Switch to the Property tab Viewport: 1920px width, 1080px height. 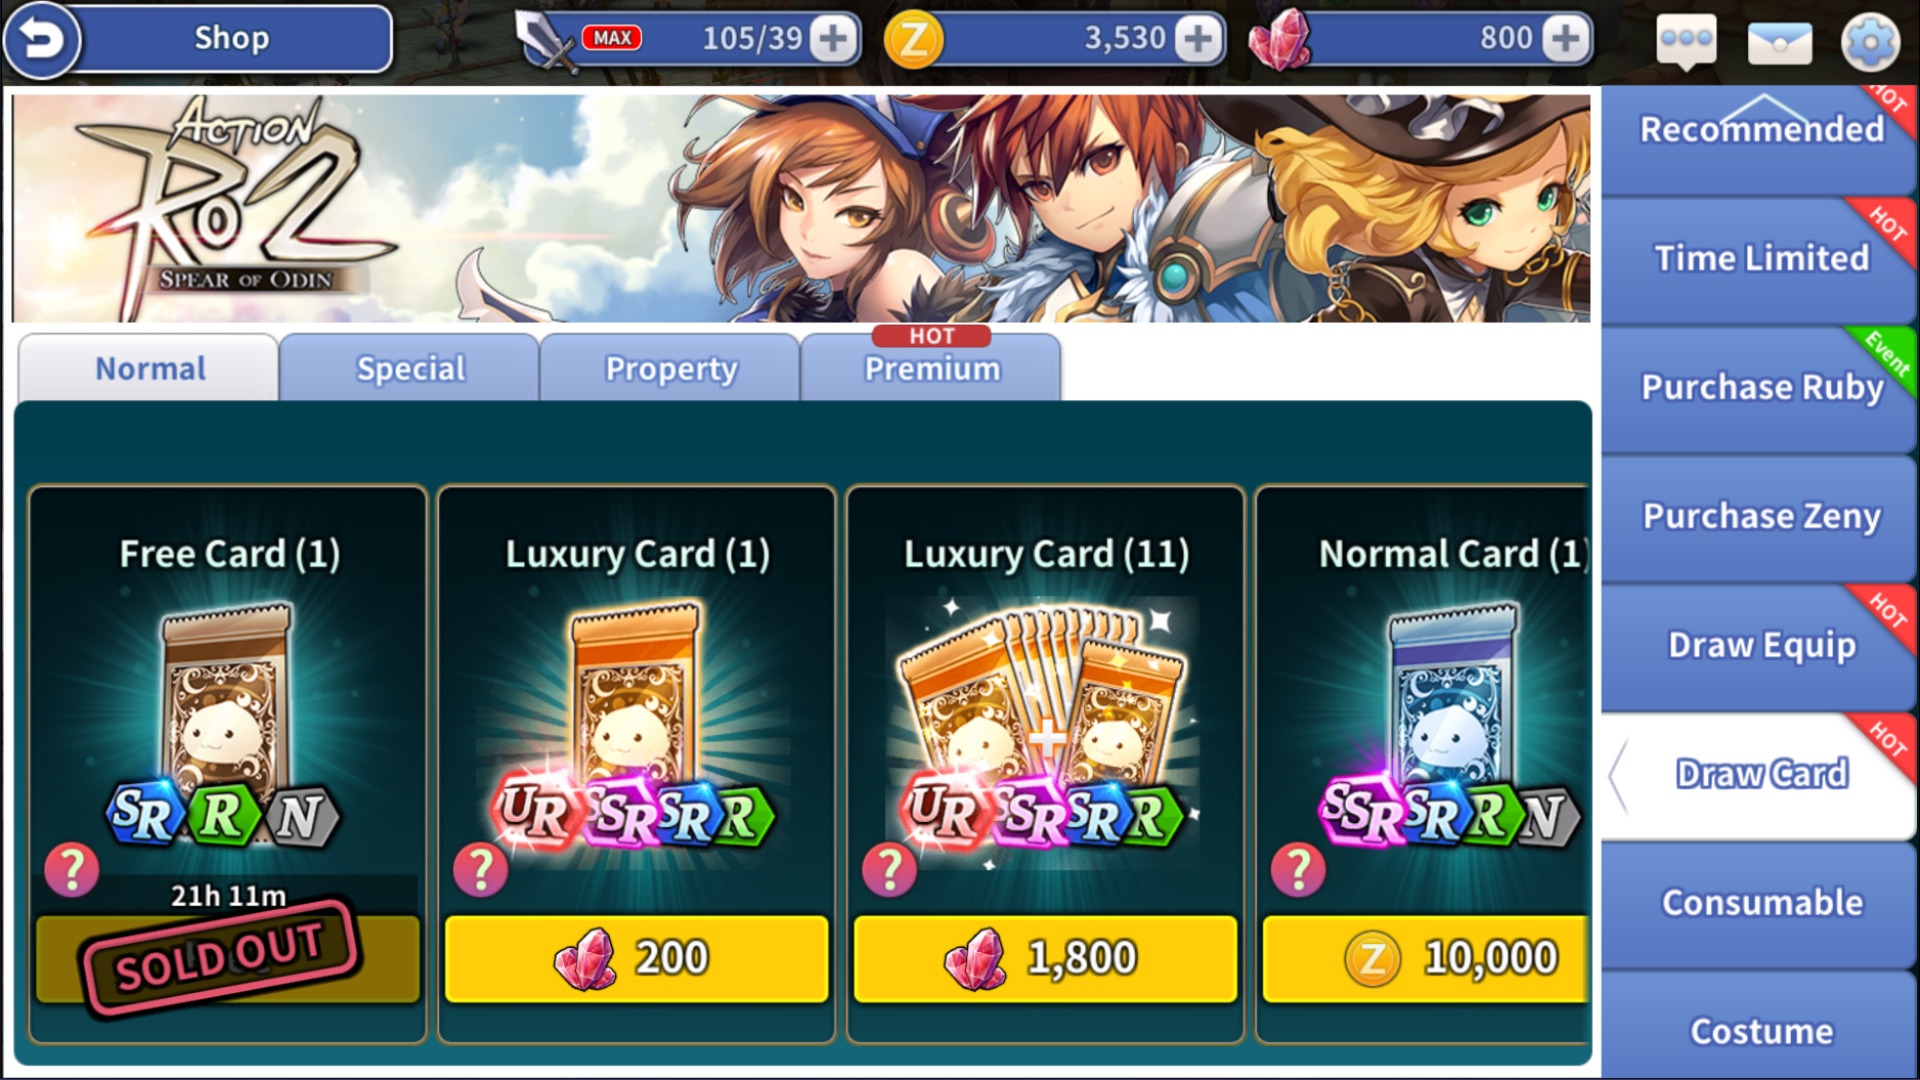[671, 368]
